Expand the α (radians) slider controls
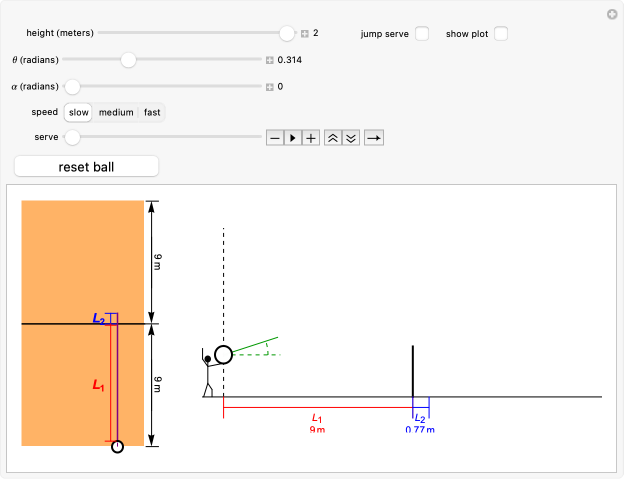624x480 pixels. click(x=269, y=87)
